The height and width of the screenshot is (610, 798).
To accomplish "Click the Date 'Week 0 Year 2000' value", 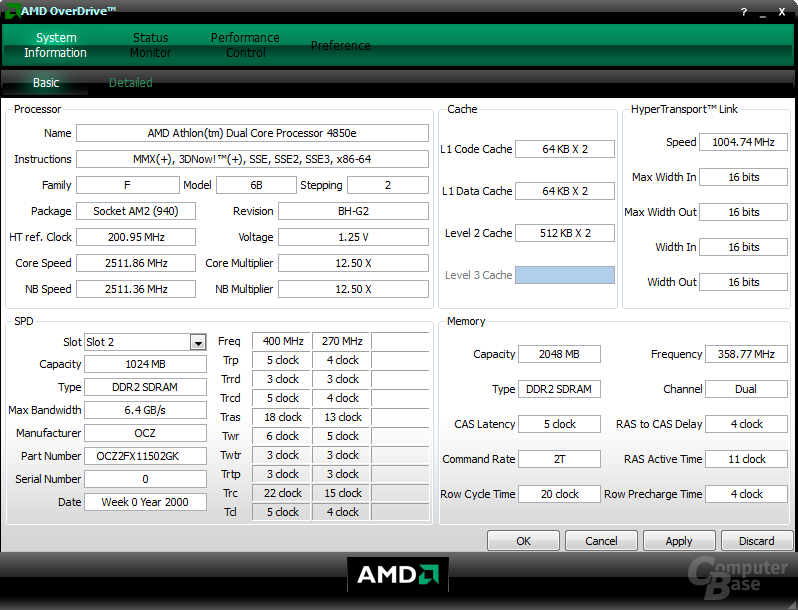I will [x=145, y=502].
